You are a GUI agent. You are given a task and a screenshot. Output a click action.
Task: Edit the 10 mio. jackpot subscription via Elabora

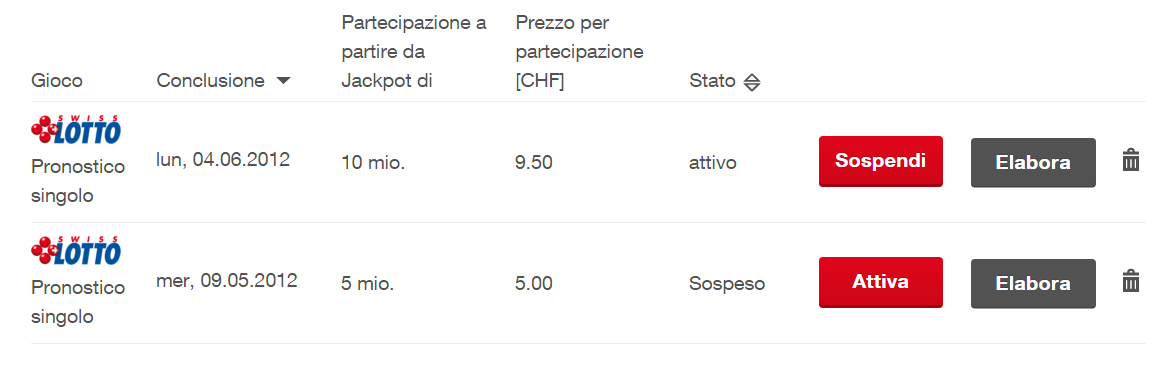(1033, 162)
